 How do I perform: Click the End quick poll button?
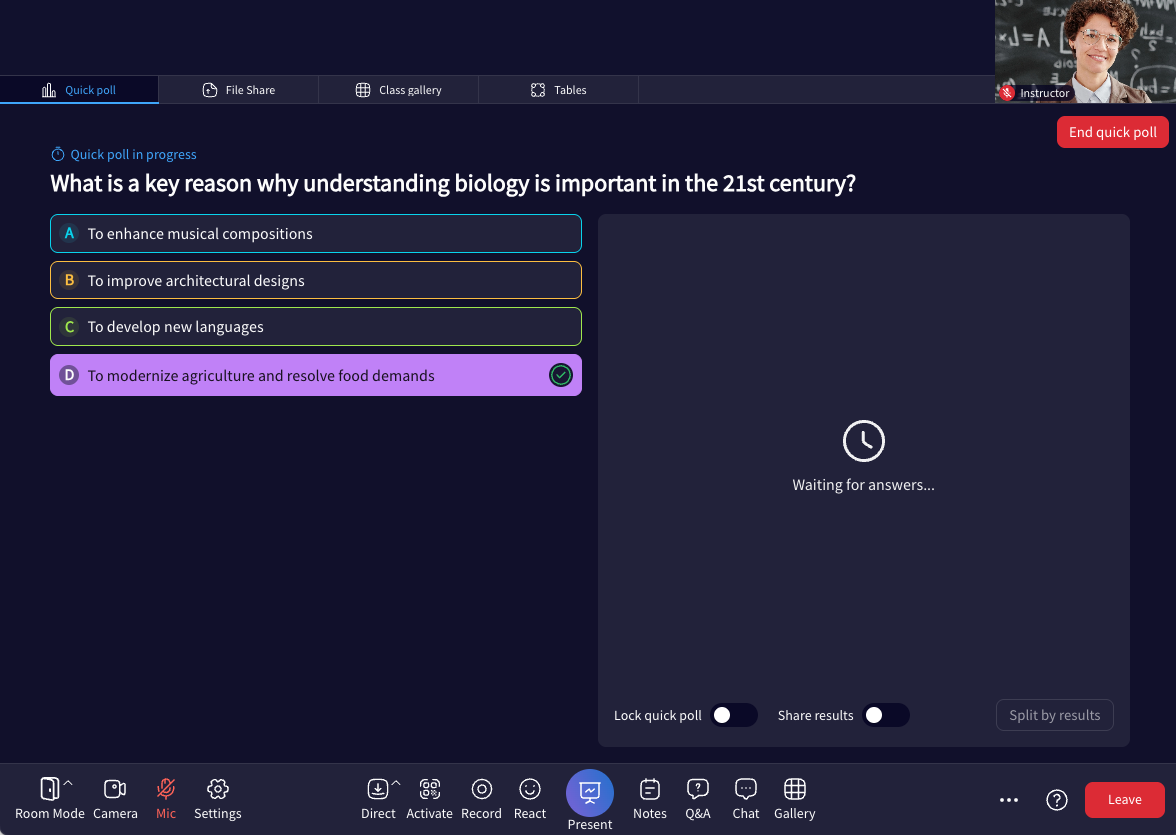[x=1112, y=132]
